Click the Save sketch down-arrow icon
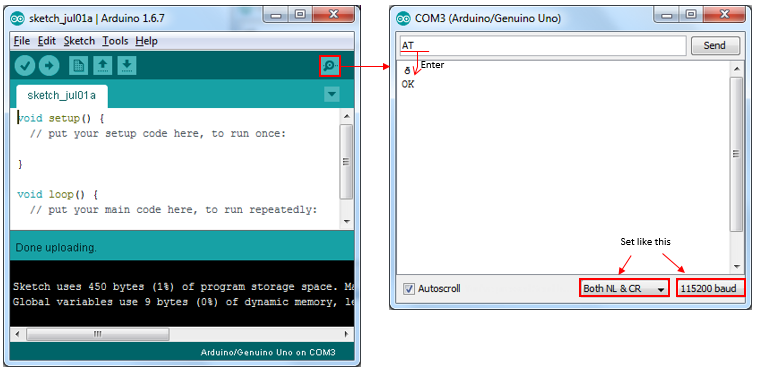 (x=126, y=66)
